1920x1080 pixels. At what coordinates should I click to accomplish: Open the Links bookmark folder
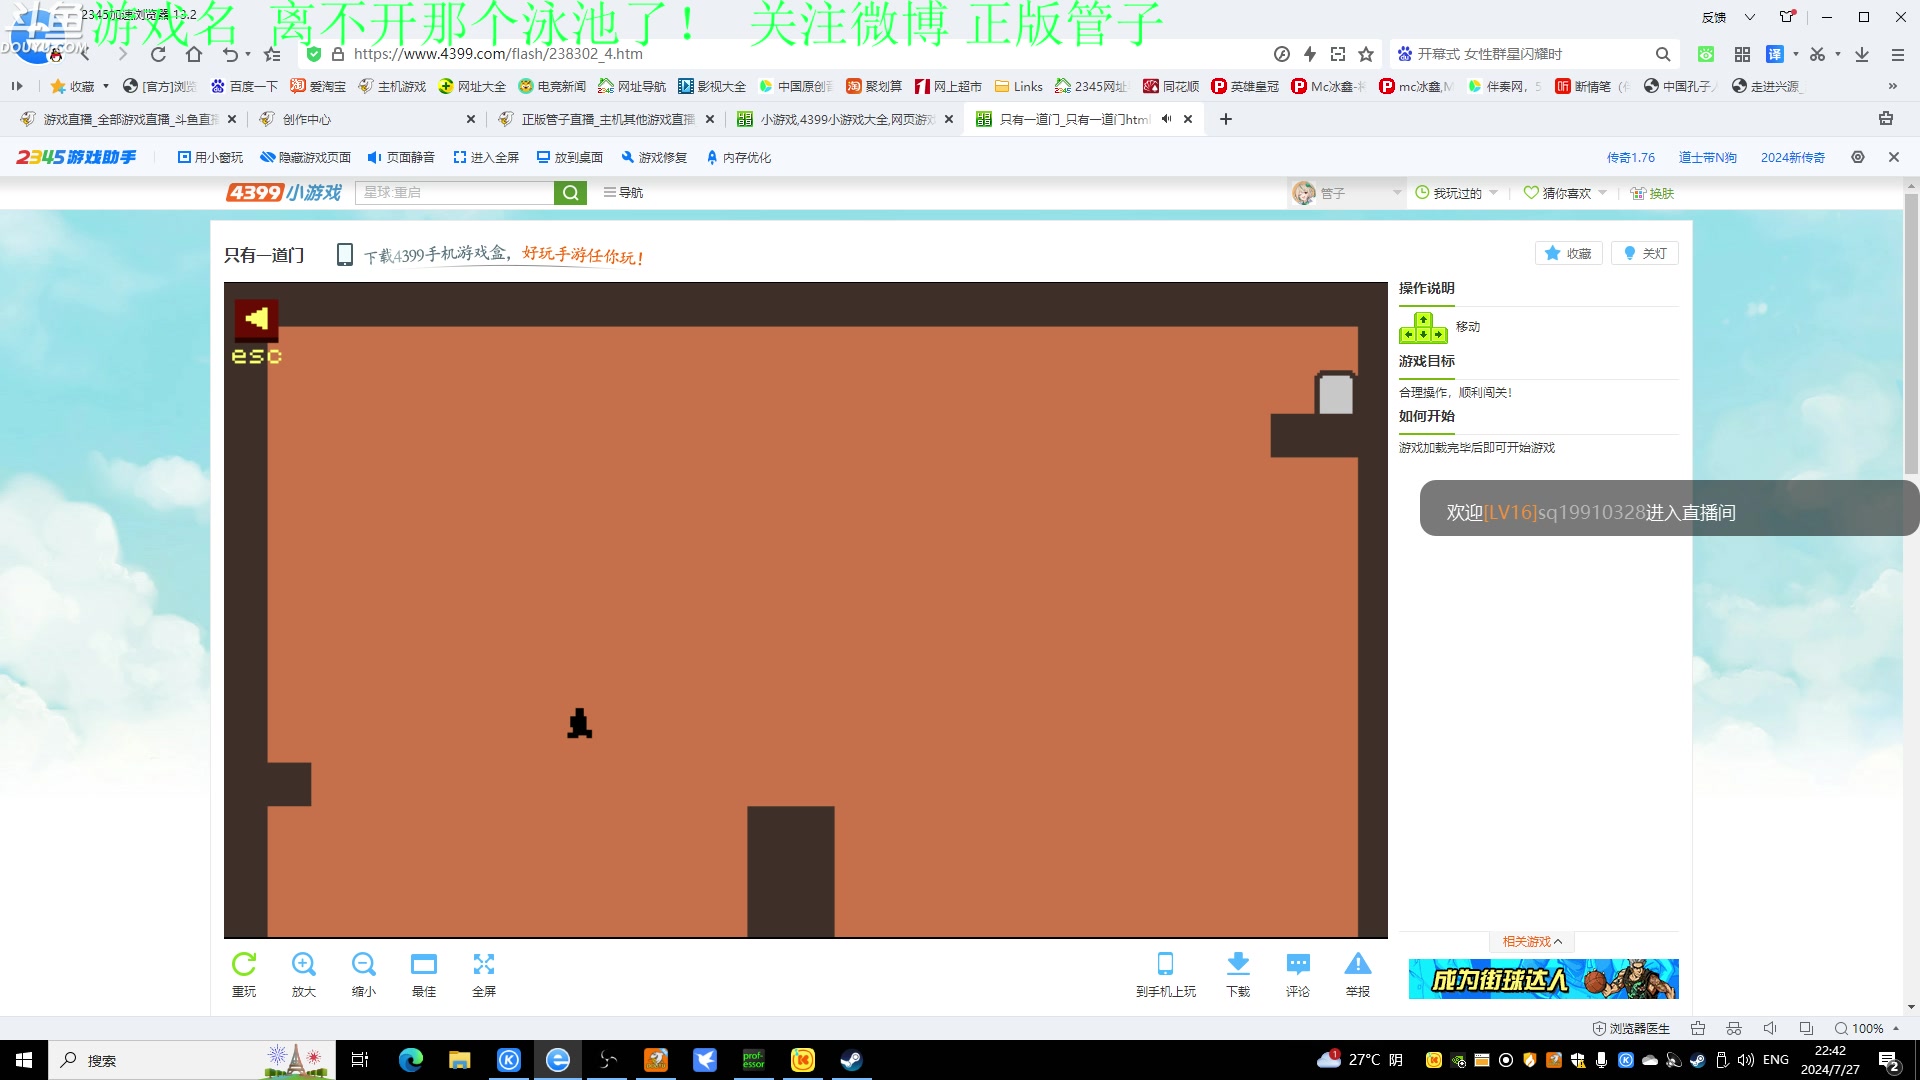[x=1018, y=86]
